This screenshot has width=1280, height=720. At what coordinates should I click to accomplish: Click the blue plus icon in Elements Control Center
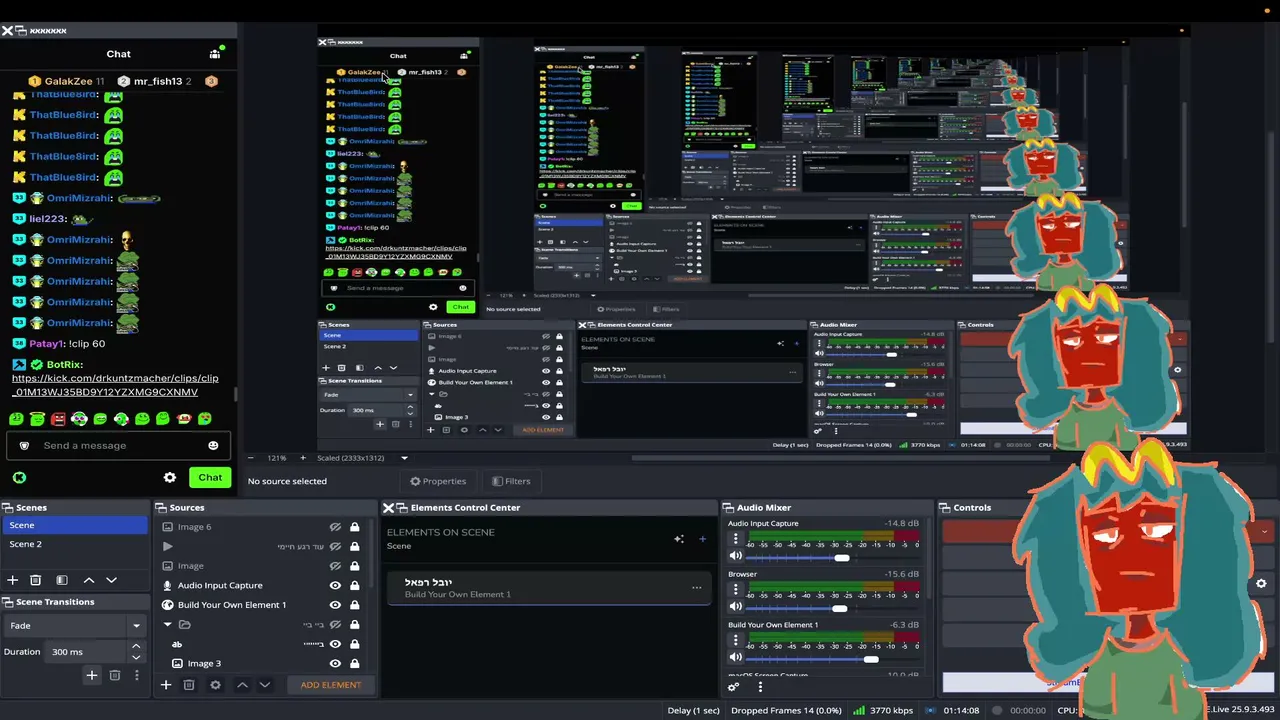(x=702, y=539)
